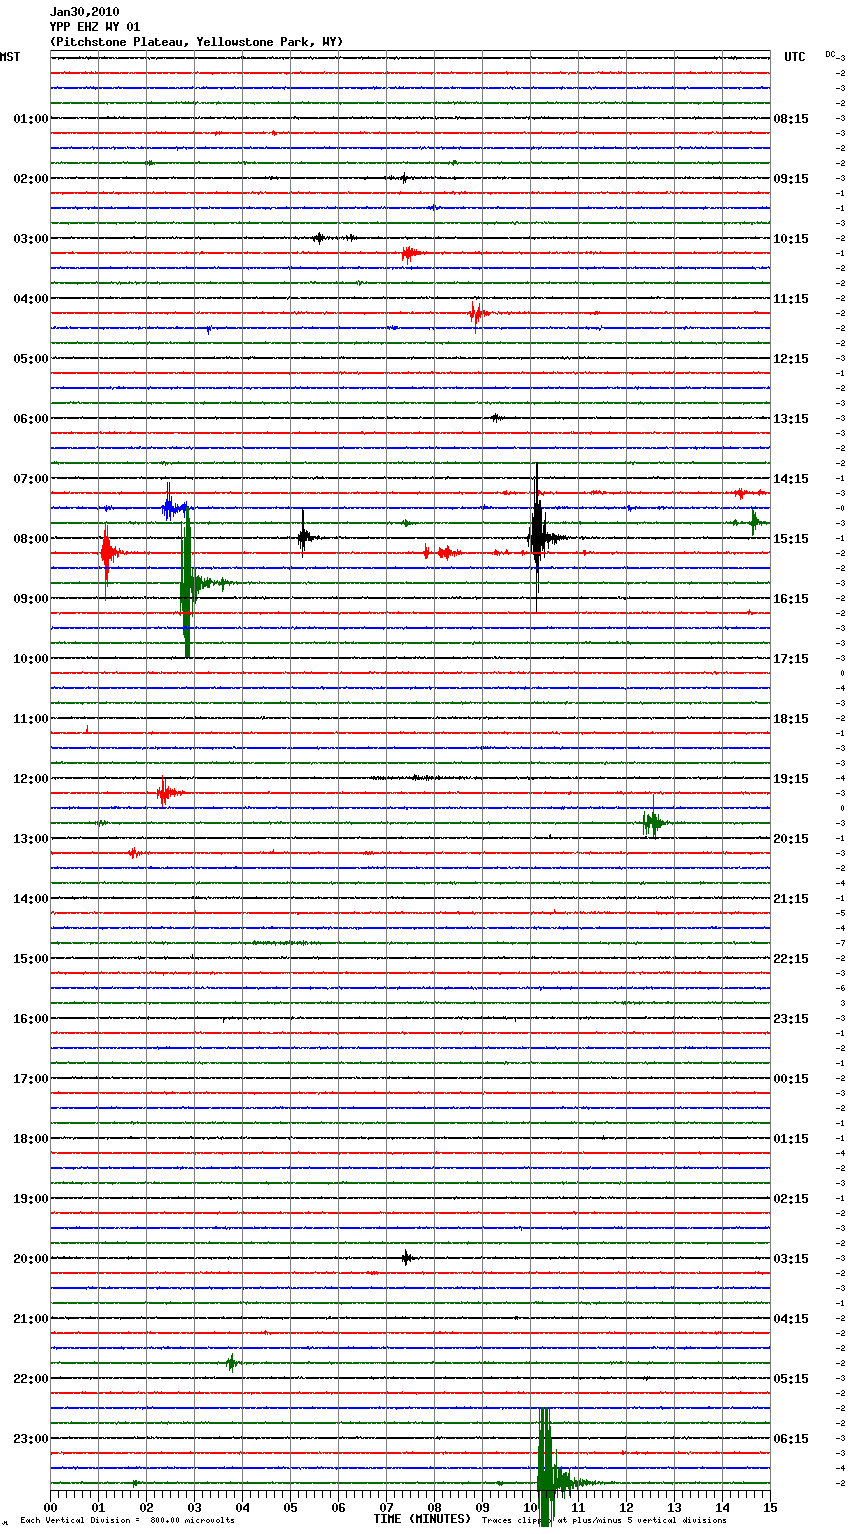850x1534 pixels.
Task: Click the Pitchstone Plateau location subtitle
Action: click(196, 42)
